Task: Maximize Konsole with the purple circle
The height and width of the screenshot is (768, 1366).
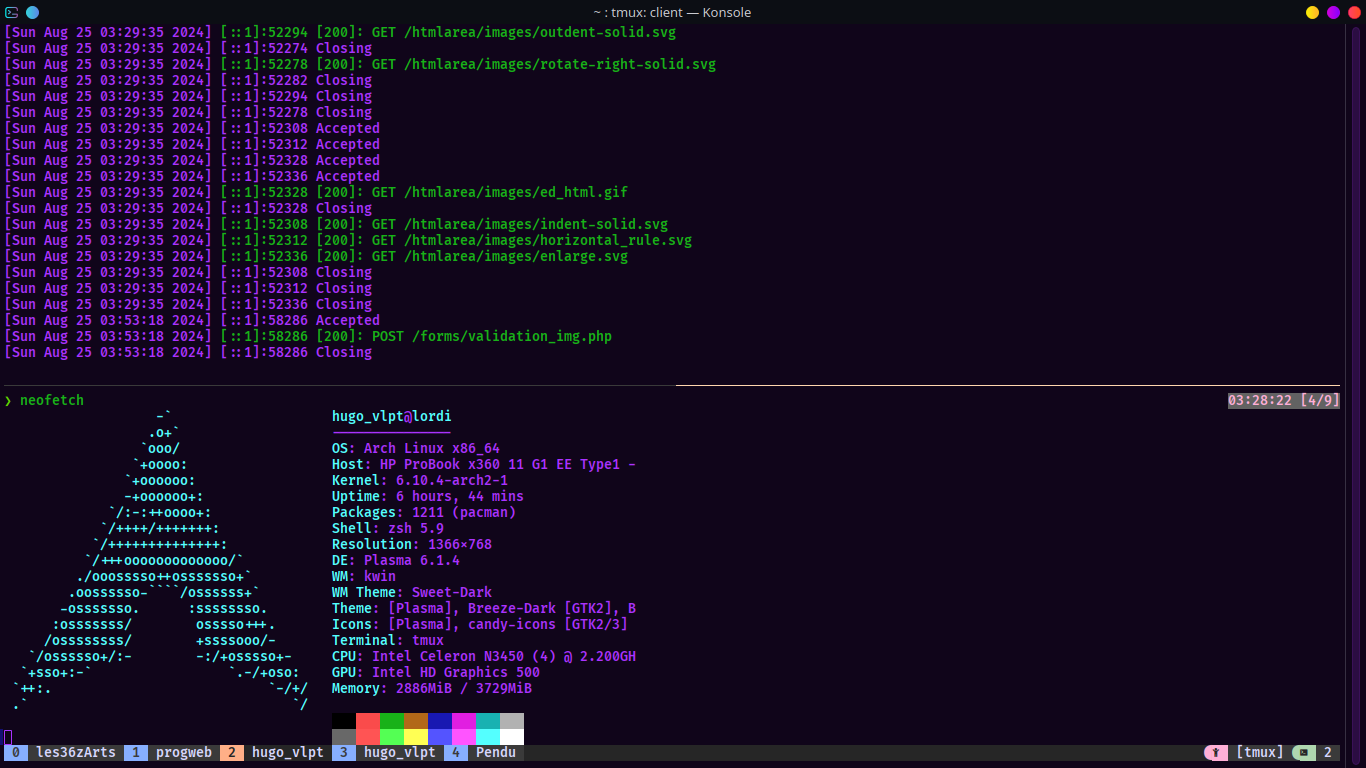Action: pos(1333,12)
